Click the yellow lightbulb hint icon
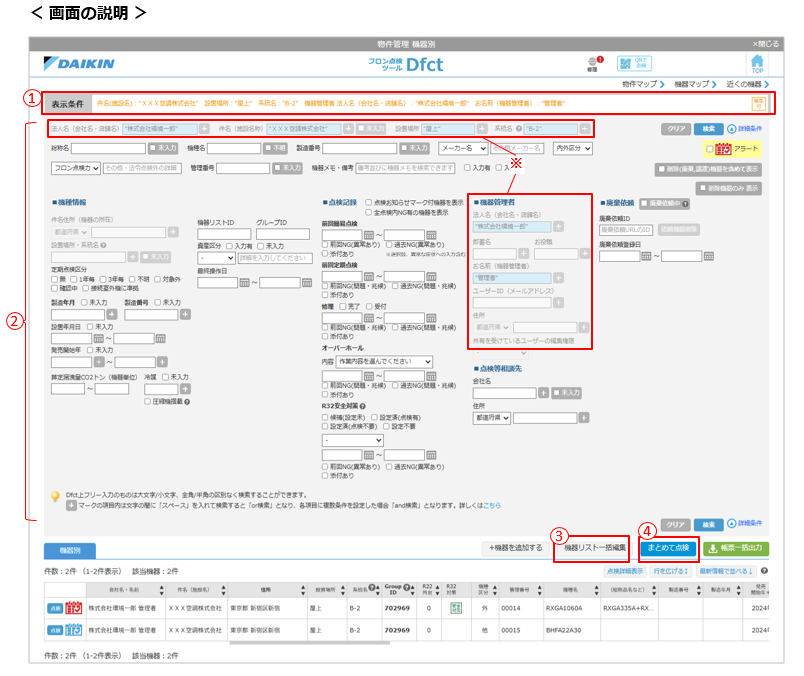 [56, 495]
